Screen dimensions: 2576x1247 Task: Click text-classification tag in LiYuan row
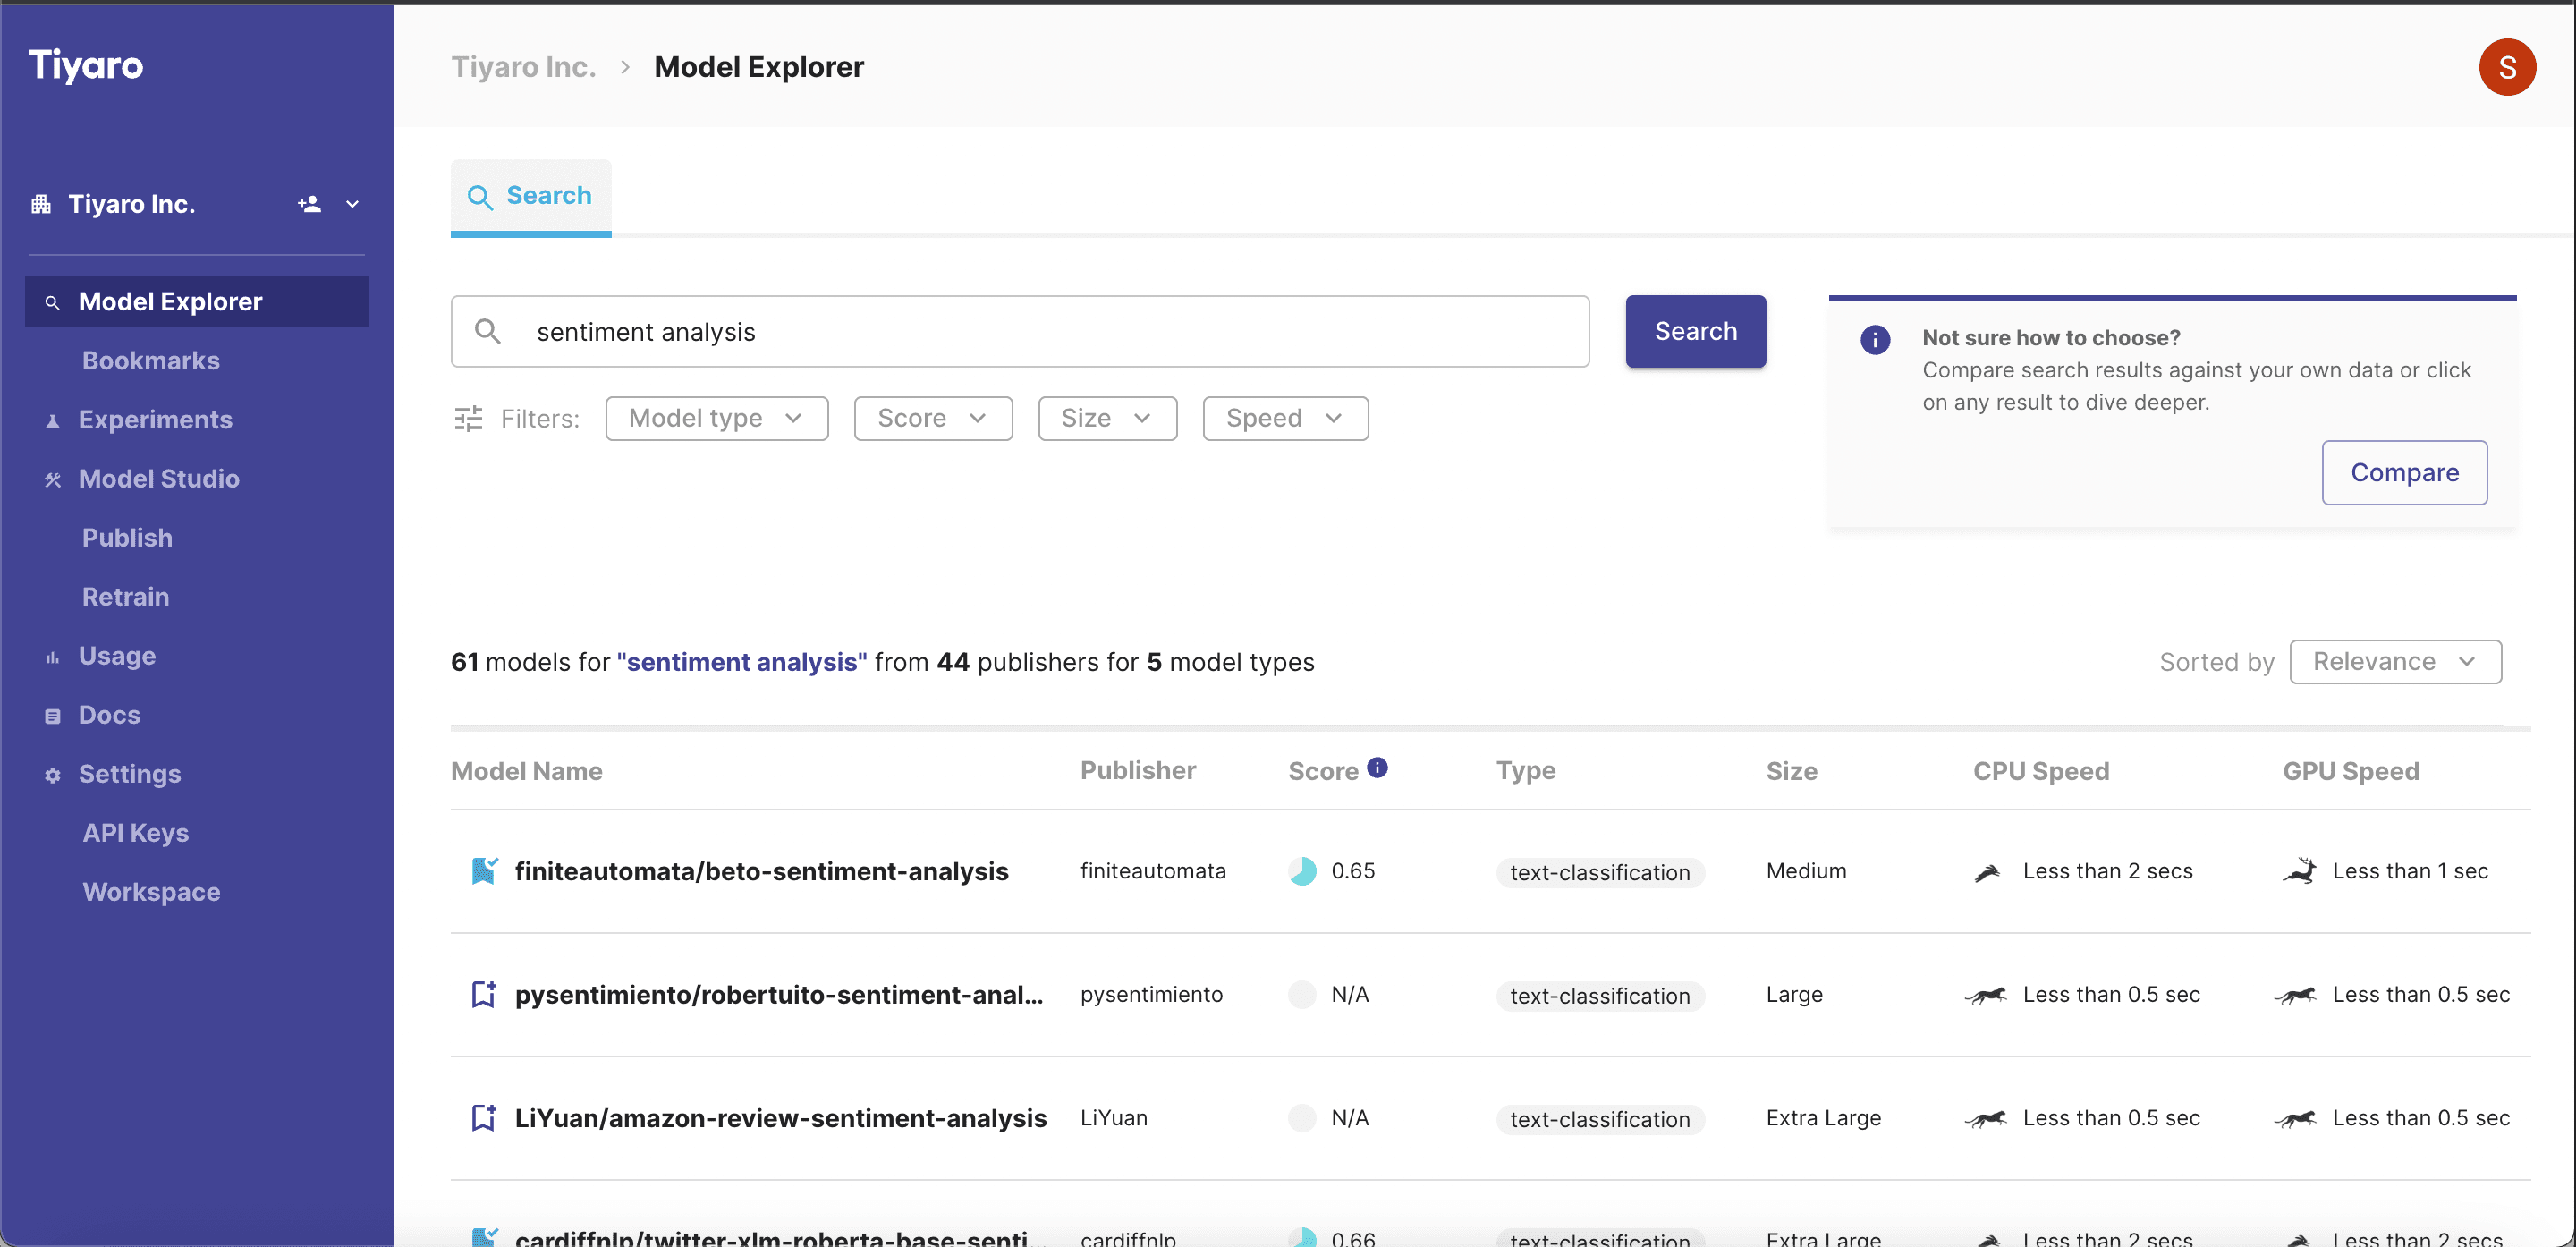click(1600, 1120)
